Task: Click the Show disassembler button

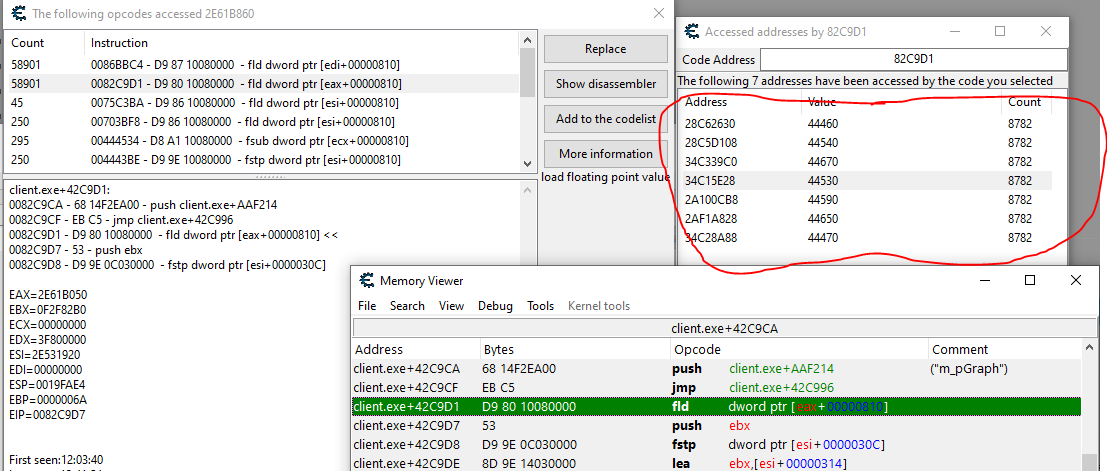Action: pos(605,84)
